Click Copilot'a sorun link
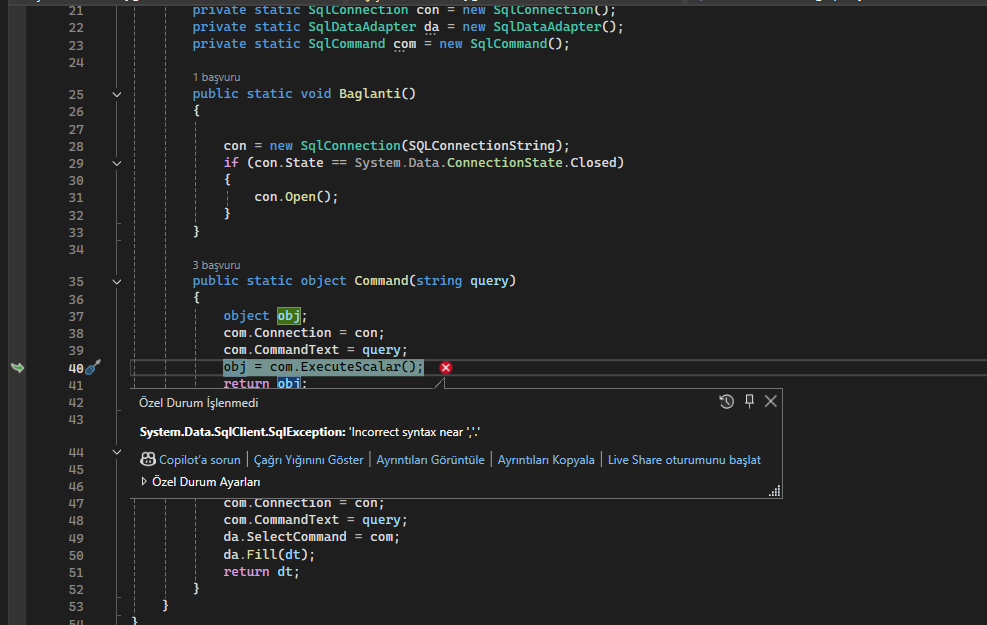The width and height of the screenshot is (987, 625). tap(200, 460)
